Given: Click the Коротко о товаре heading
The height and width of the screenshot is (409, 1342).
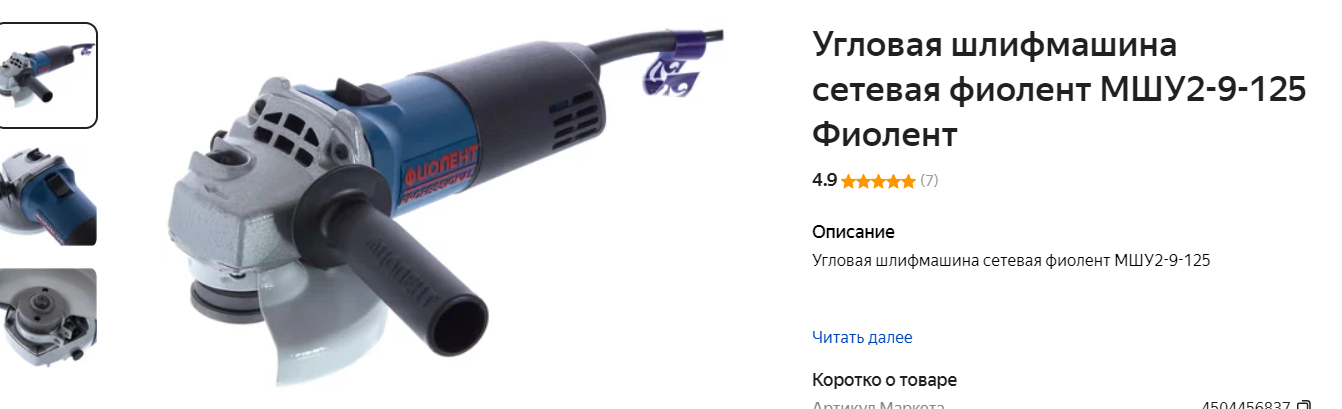Looking at the screenshot, I should click(884, 380).
